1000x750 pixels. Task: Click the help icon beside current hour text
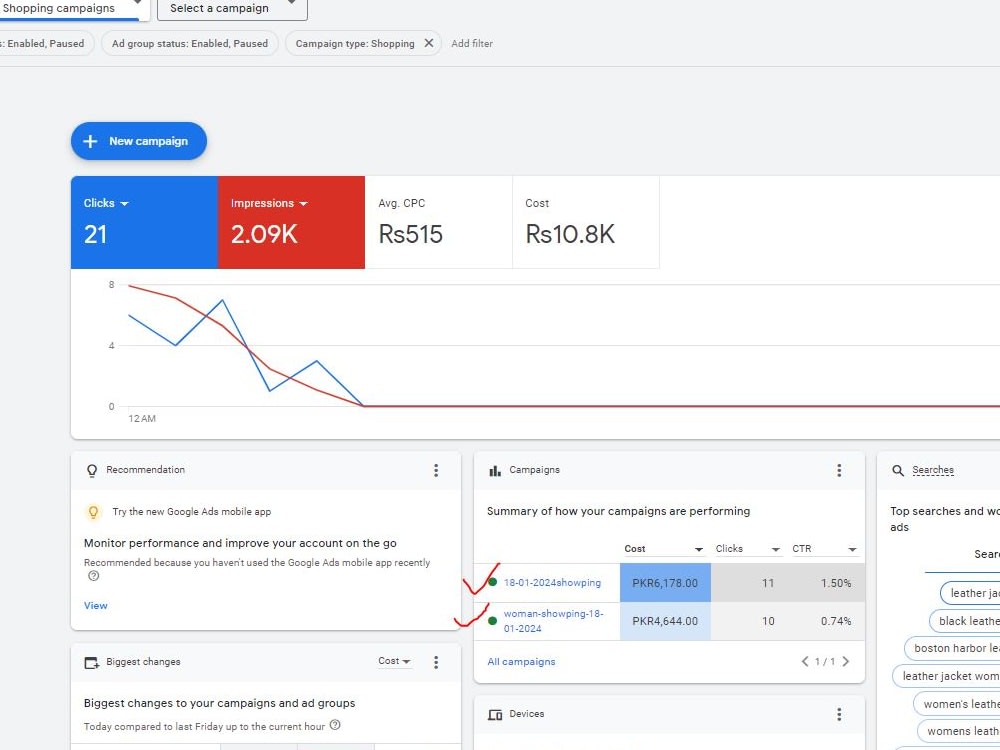(335, 725)
